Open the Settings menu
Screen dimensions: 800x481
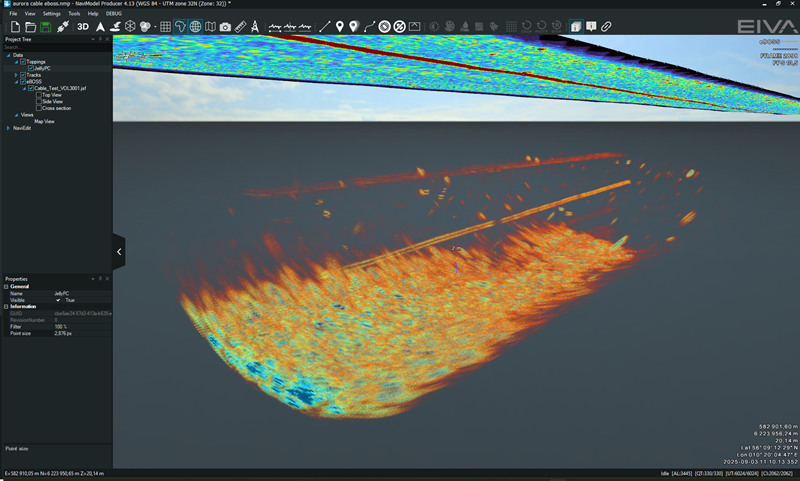pos(51,14)
